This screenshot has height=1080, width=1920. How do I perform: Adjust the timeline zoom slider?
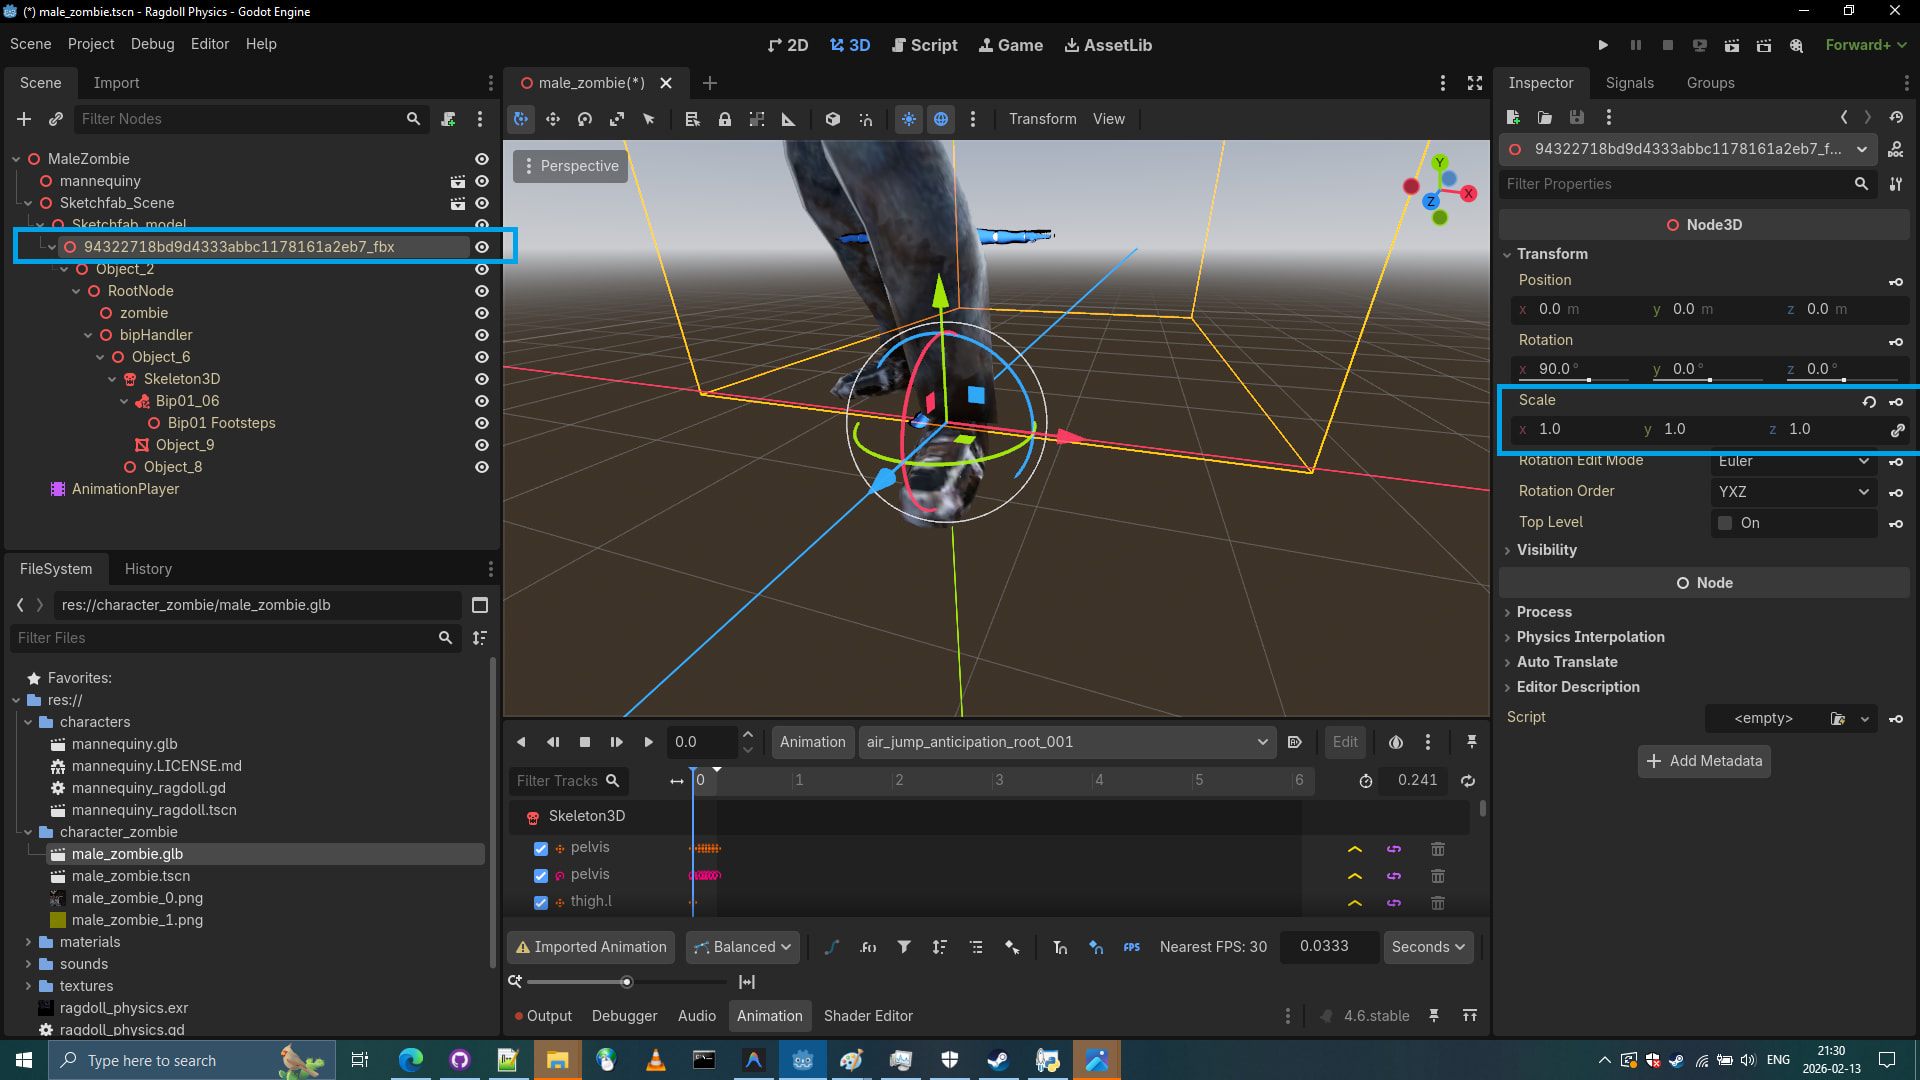click(627, 982)
